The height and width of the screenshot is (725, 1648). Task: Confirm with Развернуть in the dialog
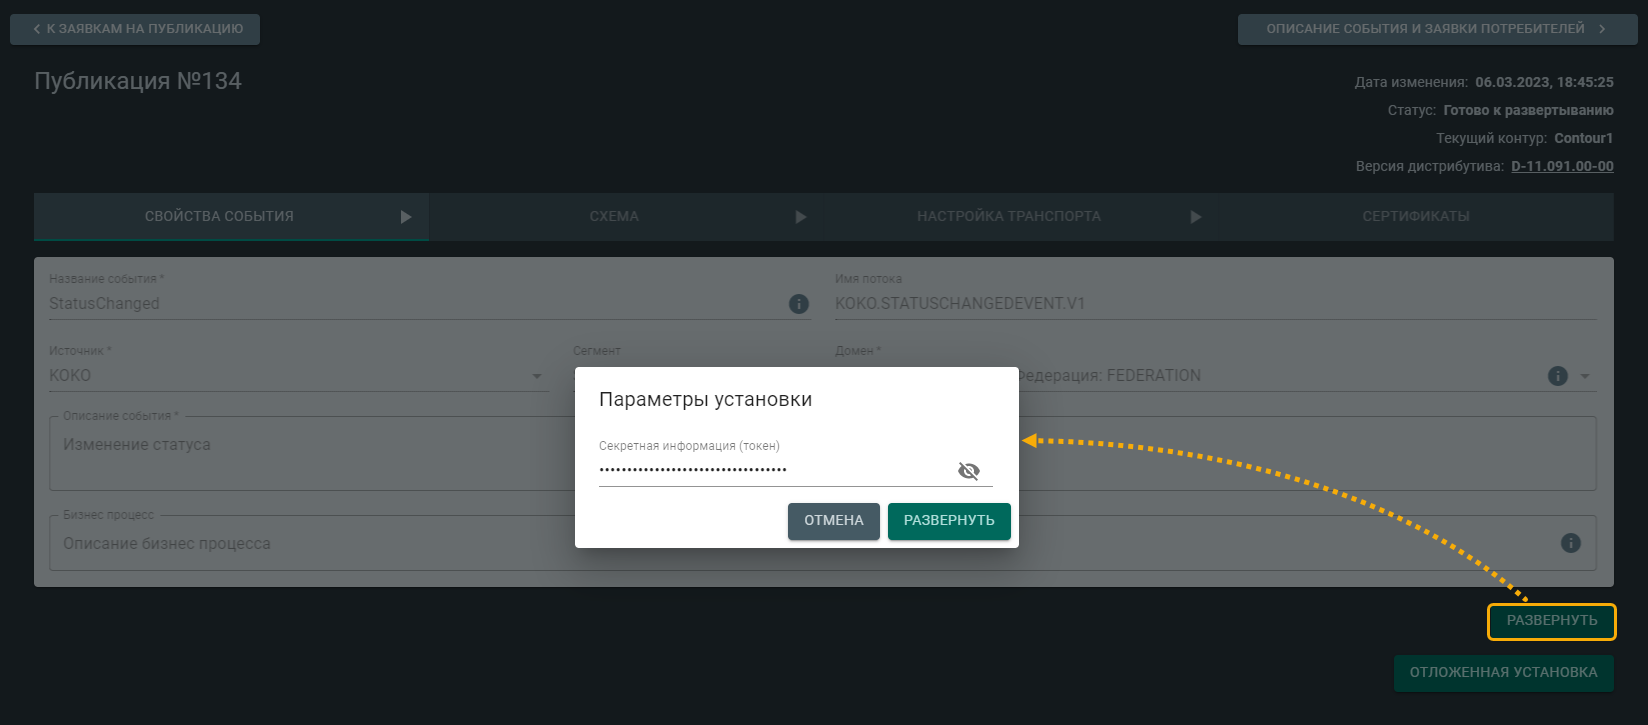(x=948, y=521)
